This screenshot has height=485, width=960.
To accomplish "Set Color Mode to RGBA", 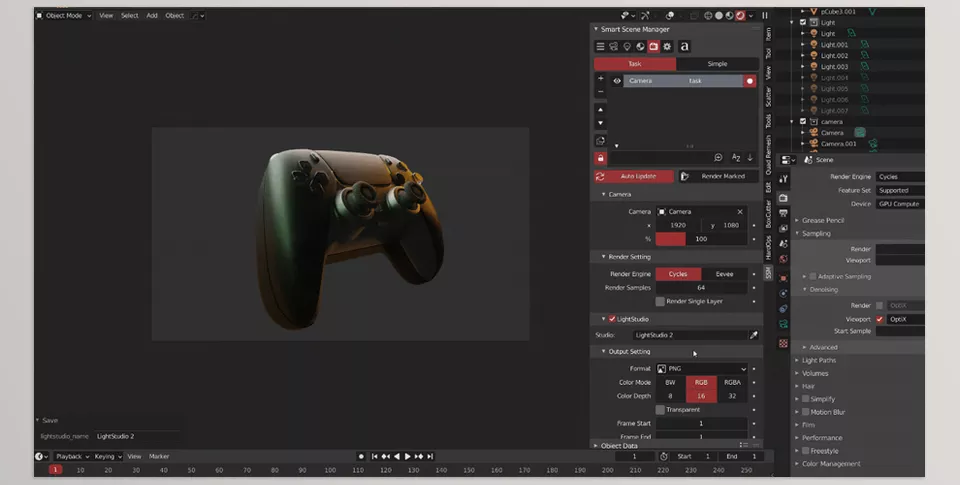I will click(x=732, y=382).
